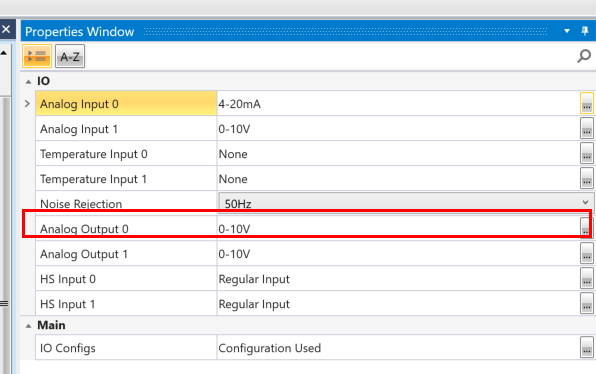The width and height of the screenshot is (596, 374).
Task: Collapse the Main category
Action: [x=28, y=326]
